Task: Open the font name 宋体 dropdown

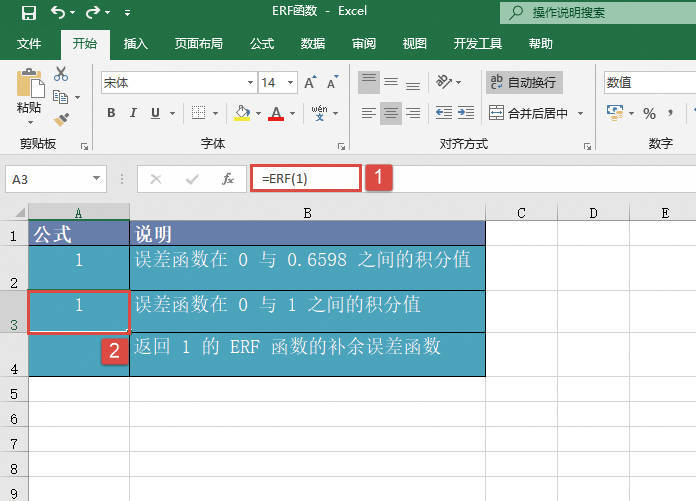Action: pos(250,82)
